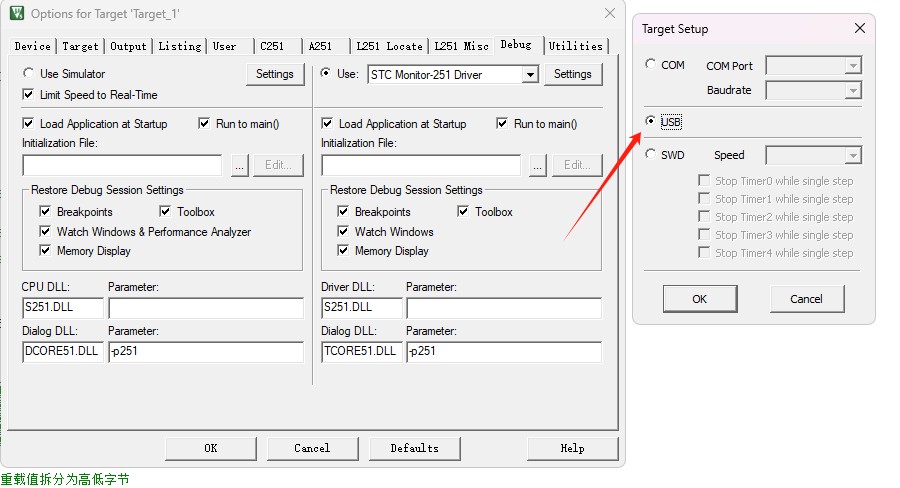
Task: Go to the User tab
Action: tap(224, 47)
